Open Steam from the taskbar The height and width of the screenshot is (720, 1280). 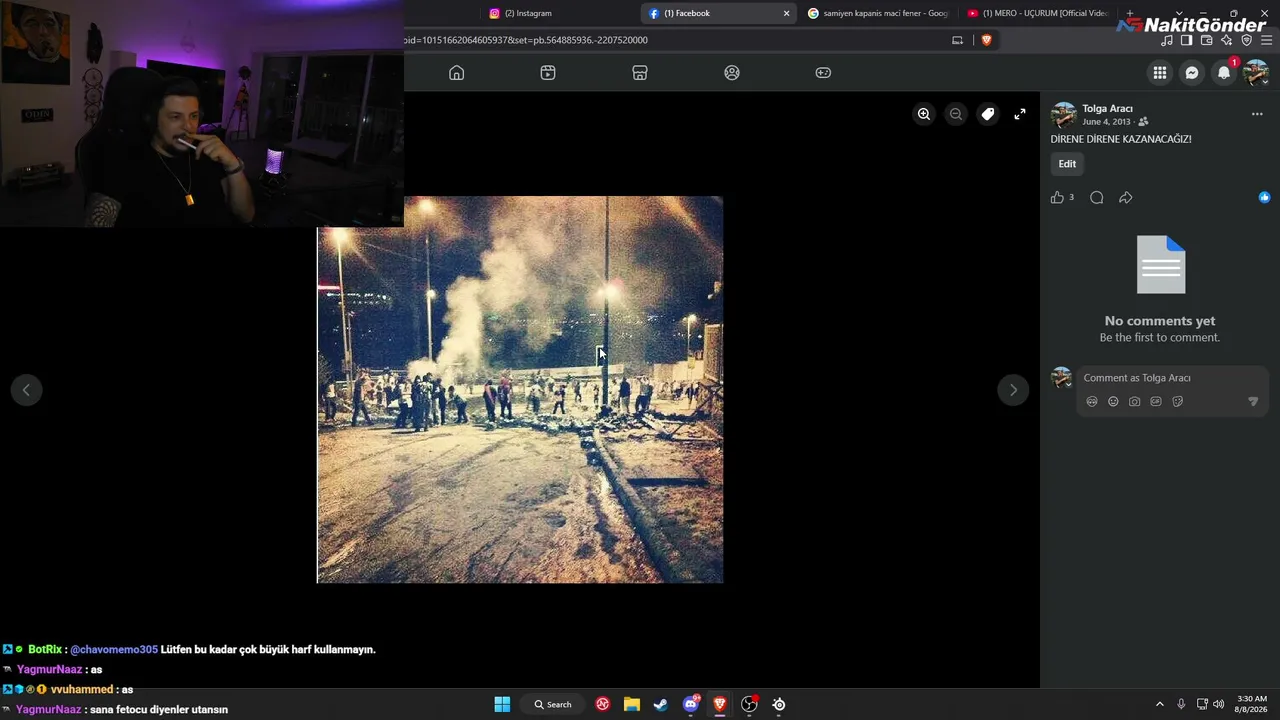coord(661,704)
